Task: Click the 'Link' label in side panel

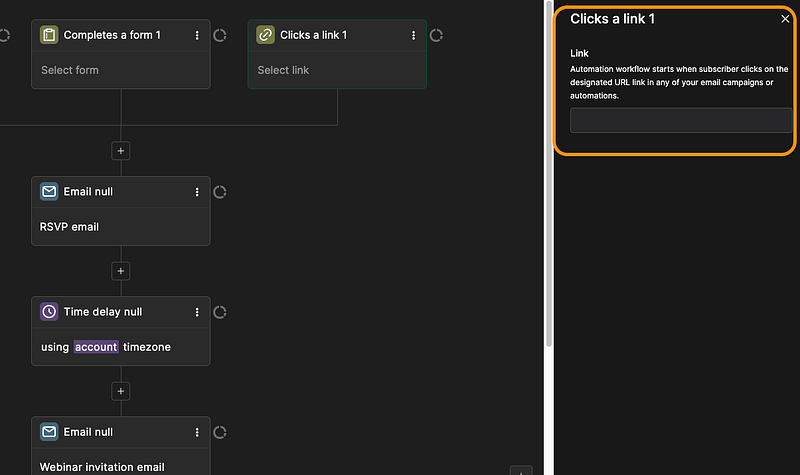Action: [x=579, y=53]
